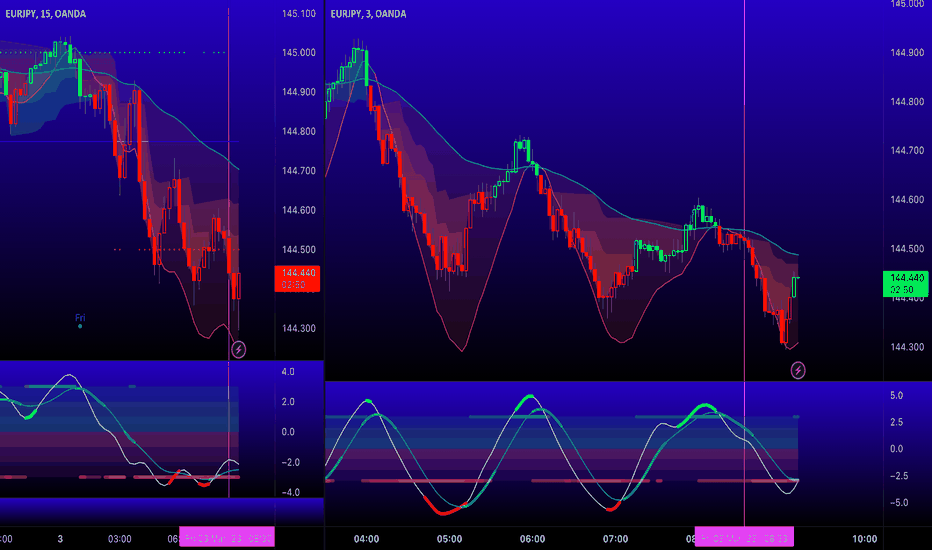Click the 5.0 level on the right oscillator scale

(x=896, y=395)
